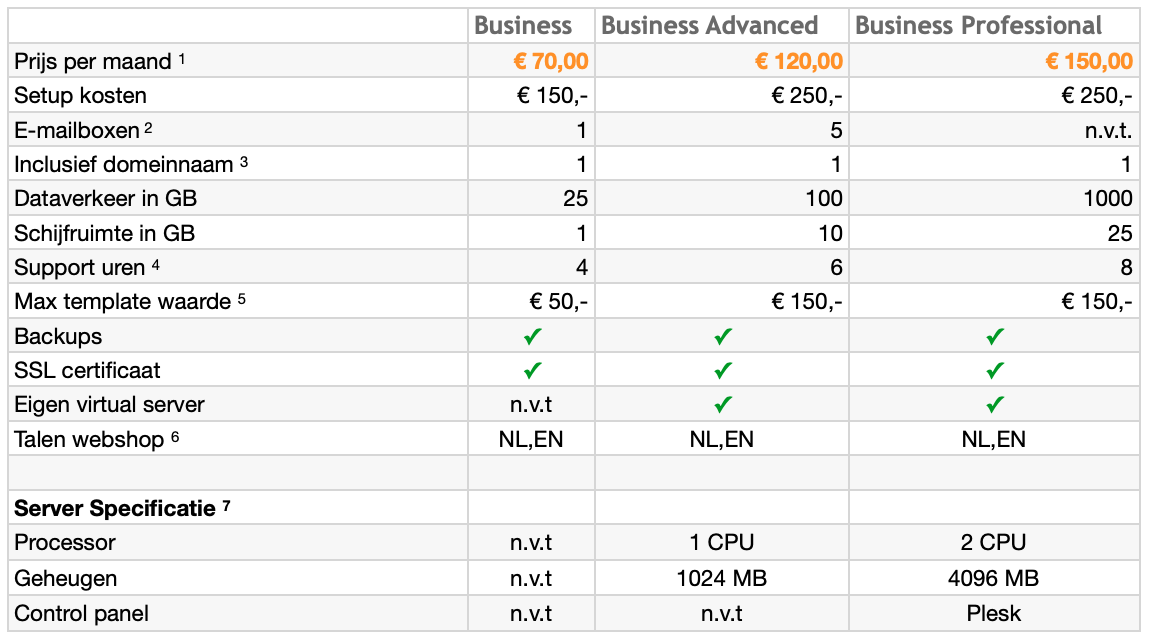This screenshot has height=642, width=1150.
Task: Click the € 70,00 monthly price
Action: 551,62
